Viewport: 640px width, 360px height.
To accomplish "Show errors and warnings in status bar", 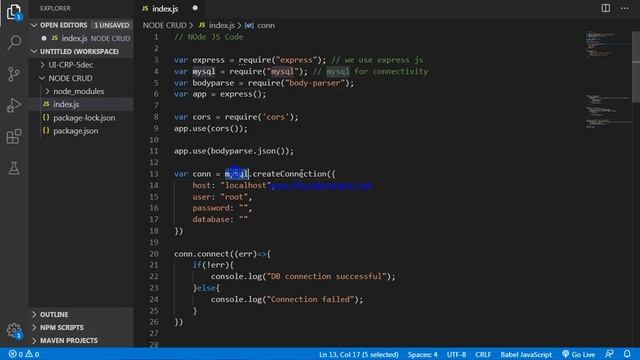I will [24, 354].
